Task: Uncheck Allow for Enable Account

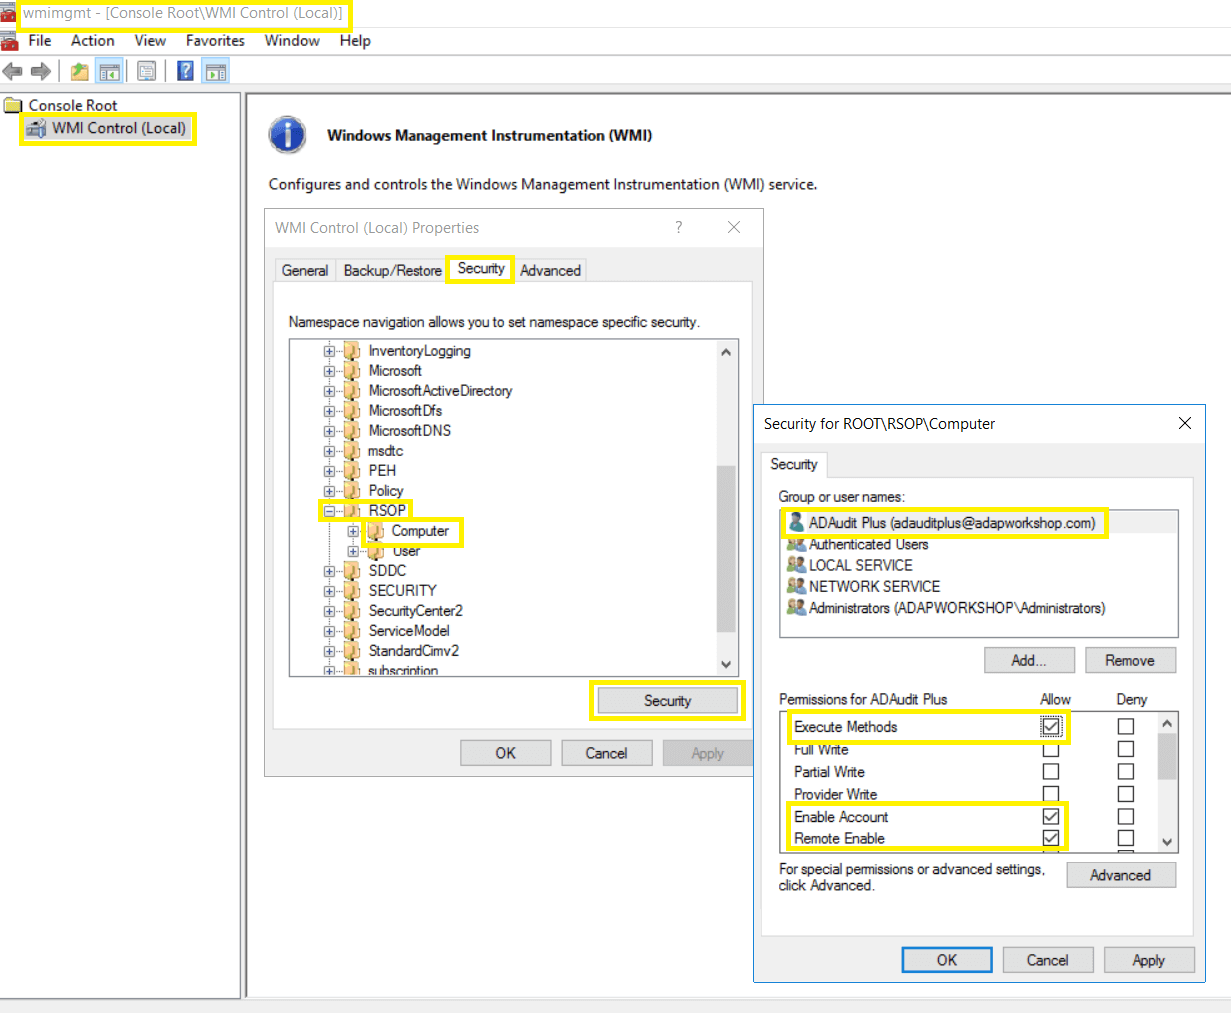Action: point(1050,817)
